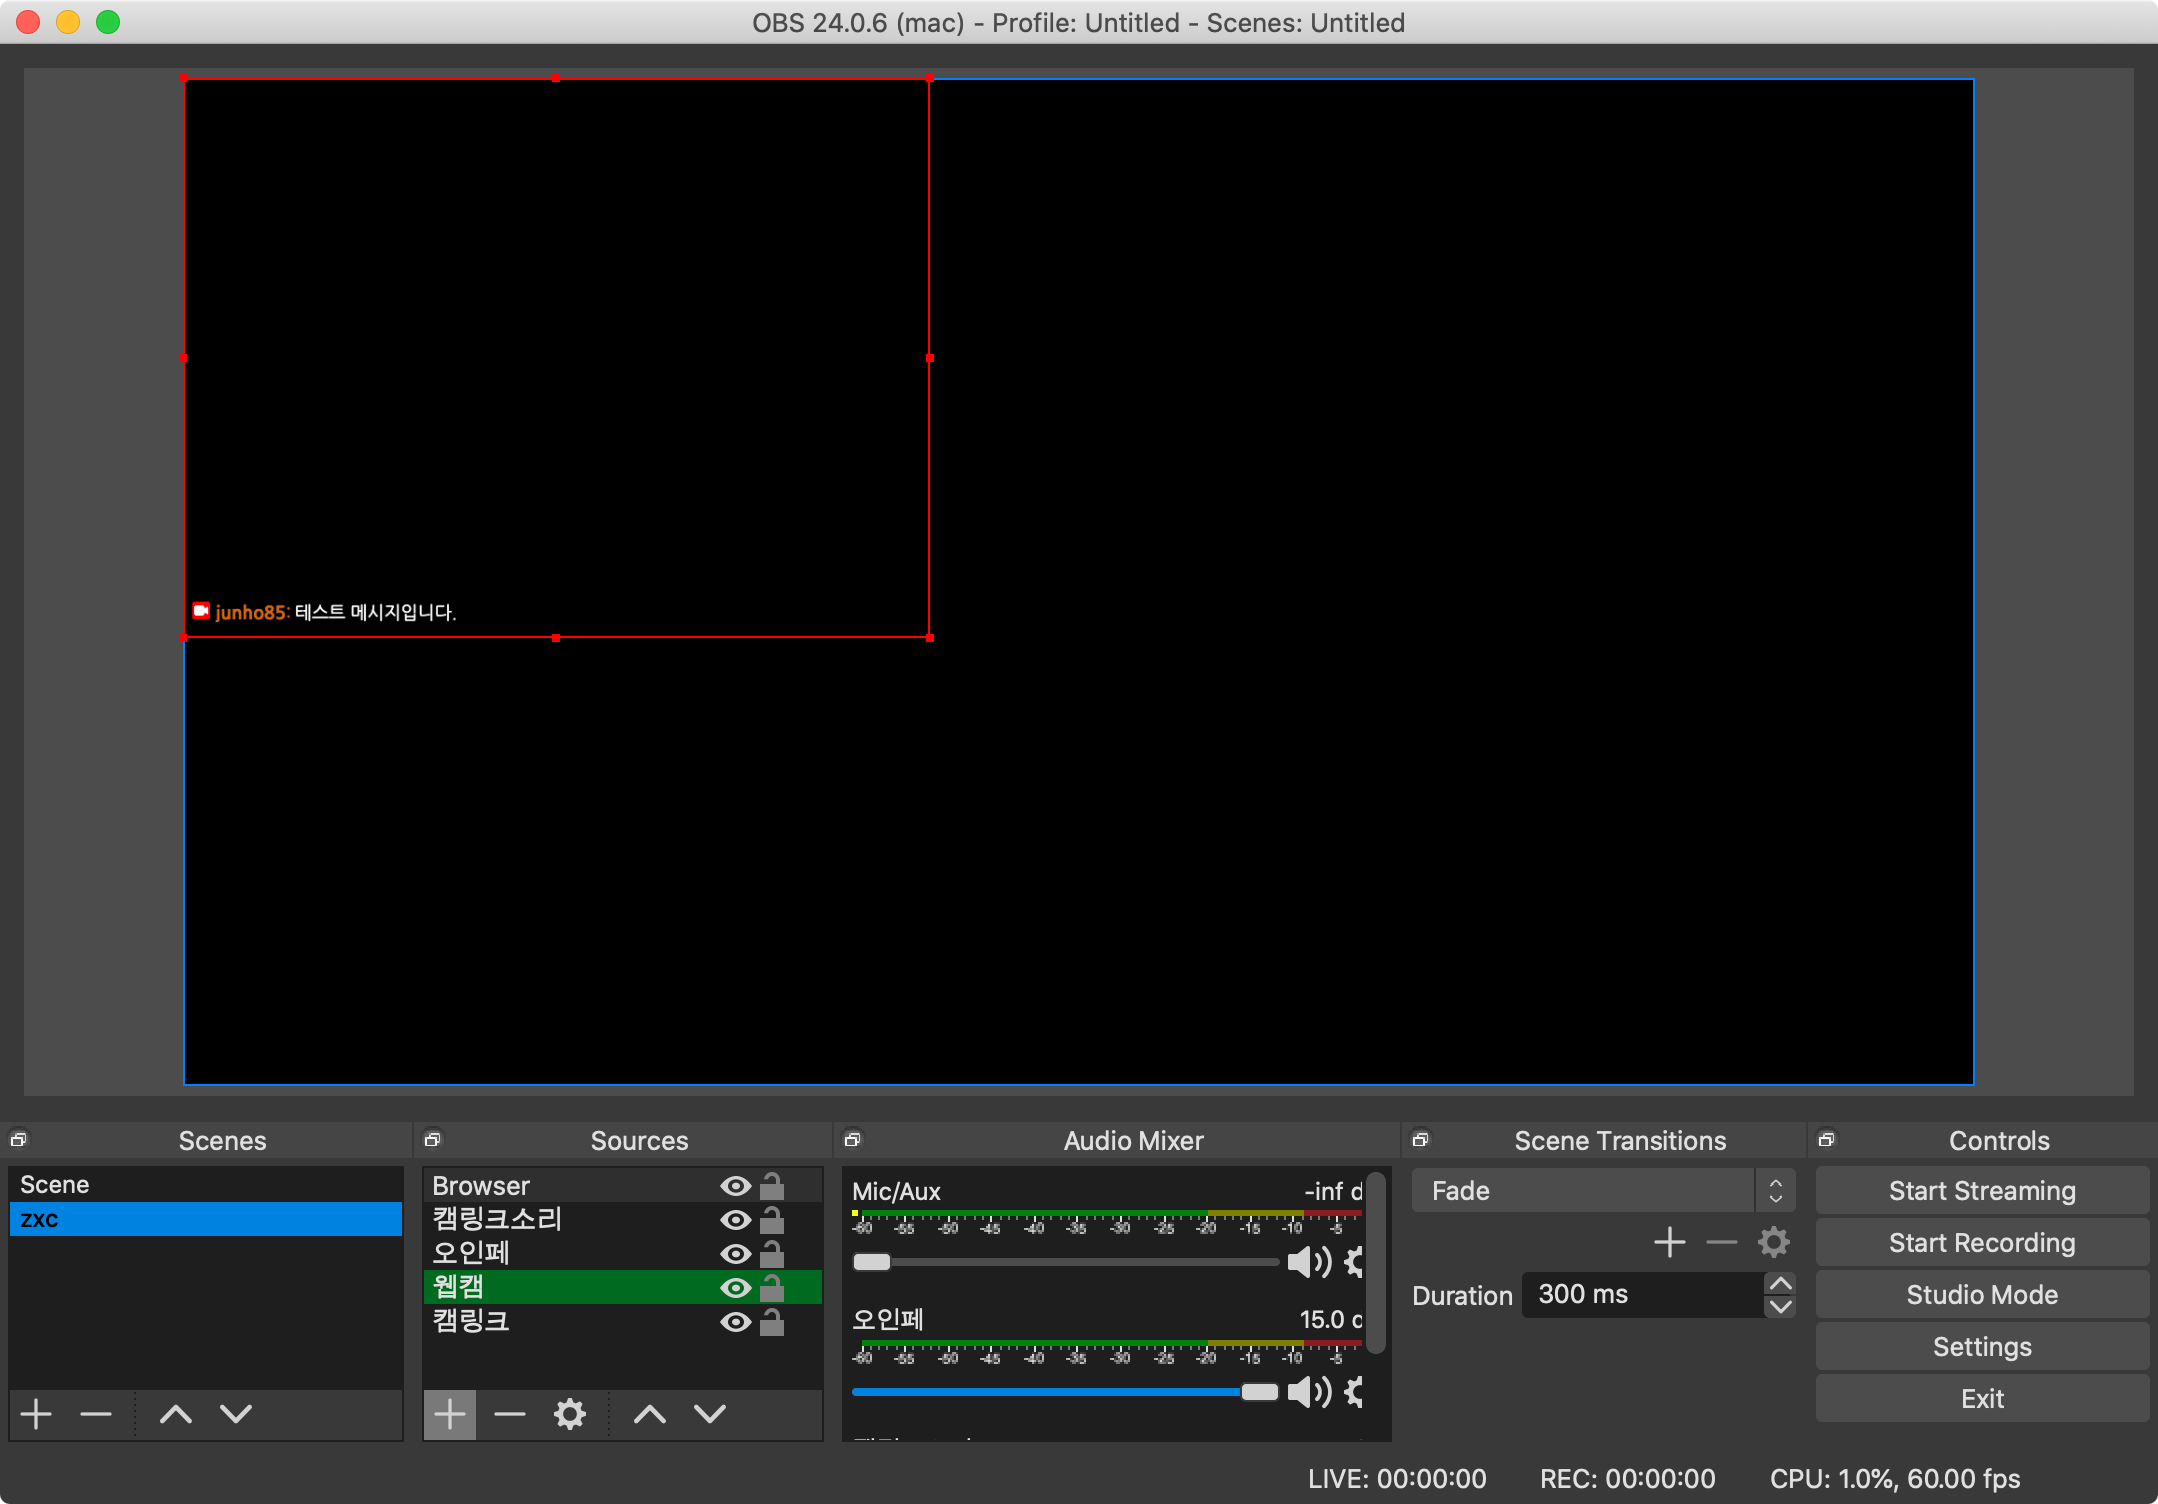This screenshot has width=2158, height=1504.
Task: Toggle visibility of 웹캠 source
Action: click(735, 1288)
